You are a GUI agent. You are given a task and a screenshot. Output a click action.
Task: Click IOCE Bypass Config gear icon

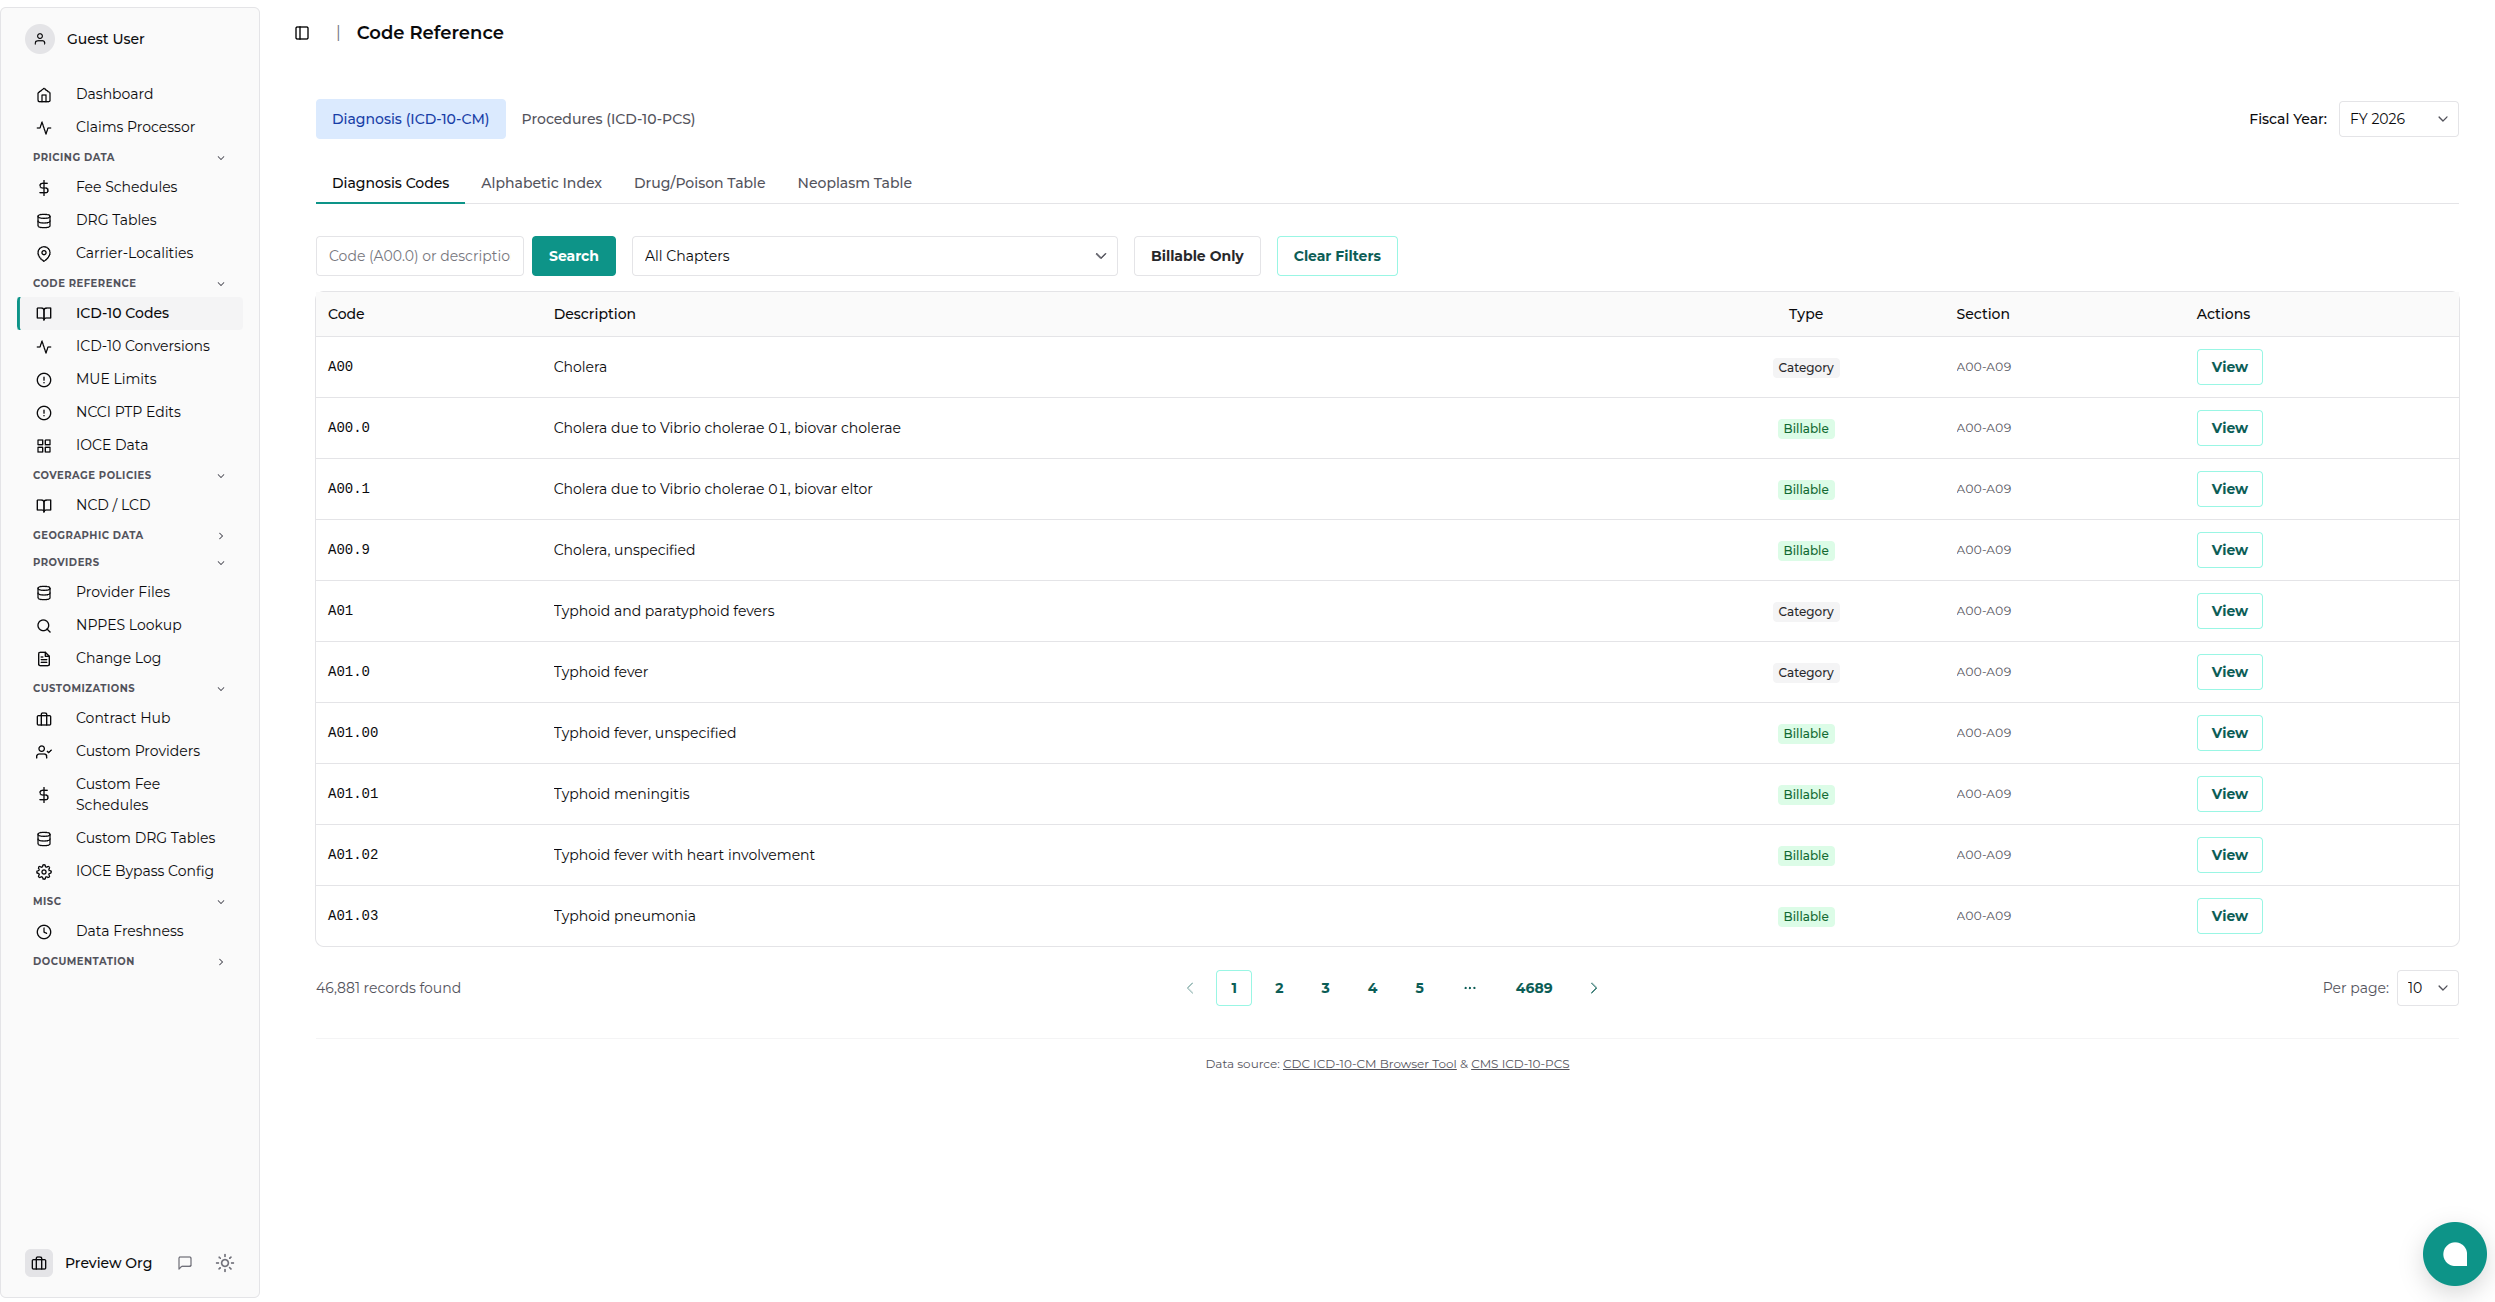44,872
